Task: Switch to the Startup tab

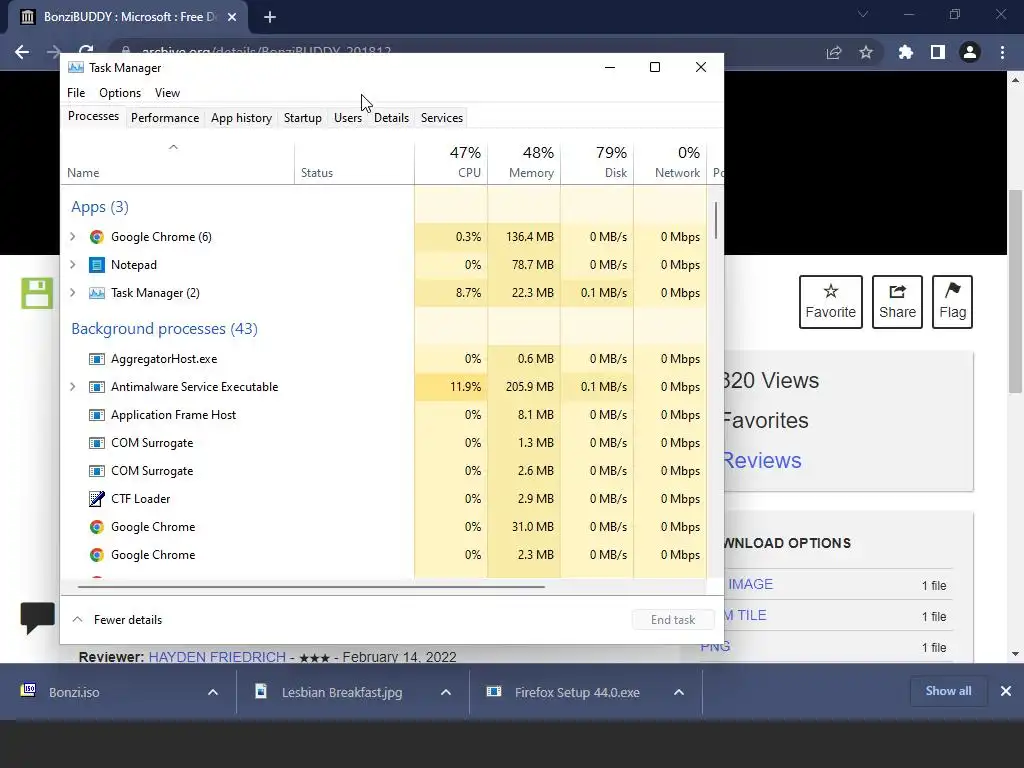Action: tap(302, 118)
